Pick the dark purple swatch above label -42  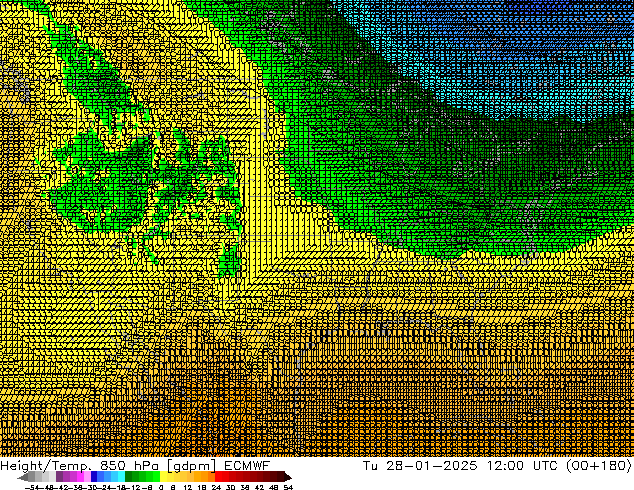[x=59, y=477]
